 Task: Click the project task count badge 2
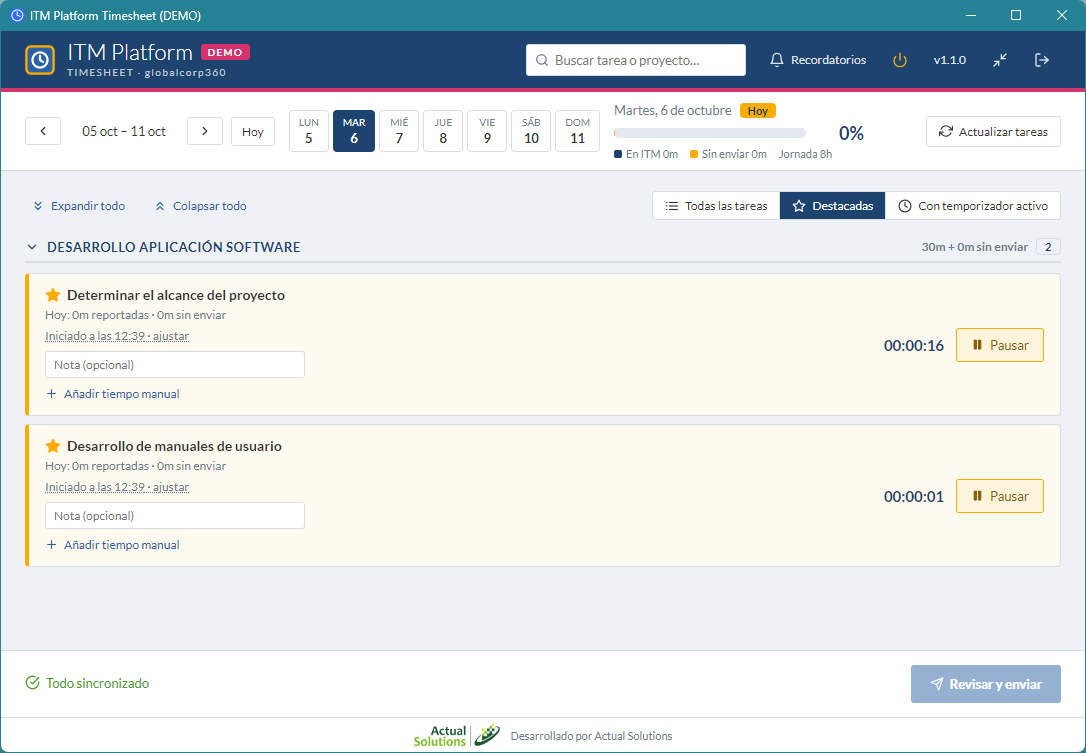tap(1048, 247)
